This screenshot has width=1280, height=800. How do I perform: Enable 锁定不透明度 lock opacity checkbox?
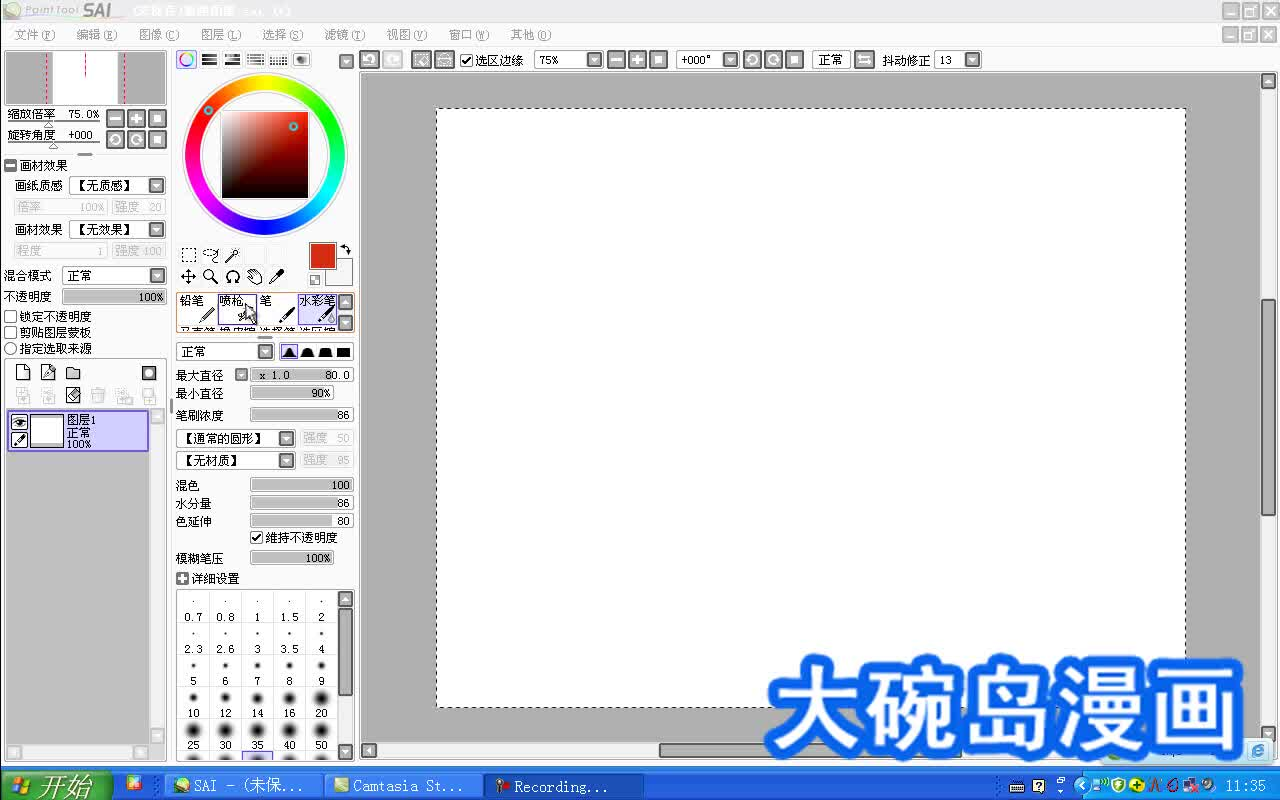click(x=11, y=317)
